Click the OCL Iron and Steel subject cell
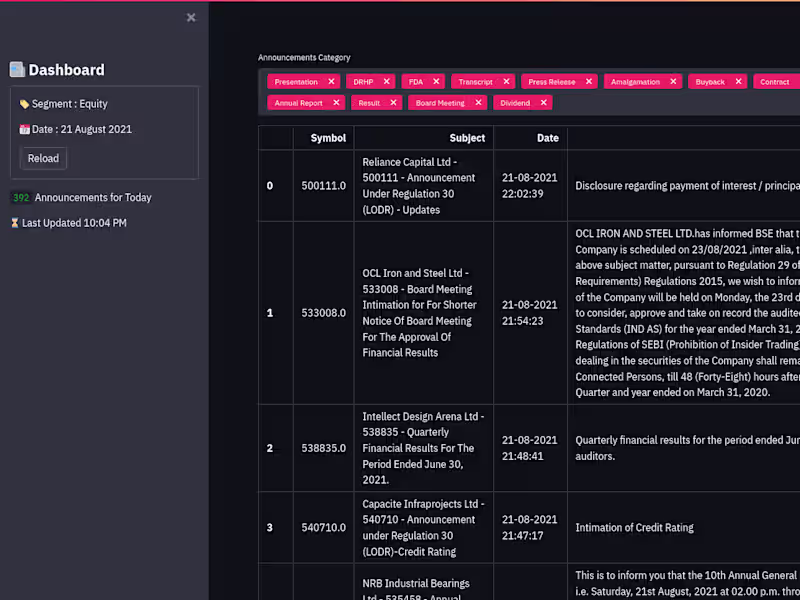Viewport: 800px width, 600px height. 423,313
